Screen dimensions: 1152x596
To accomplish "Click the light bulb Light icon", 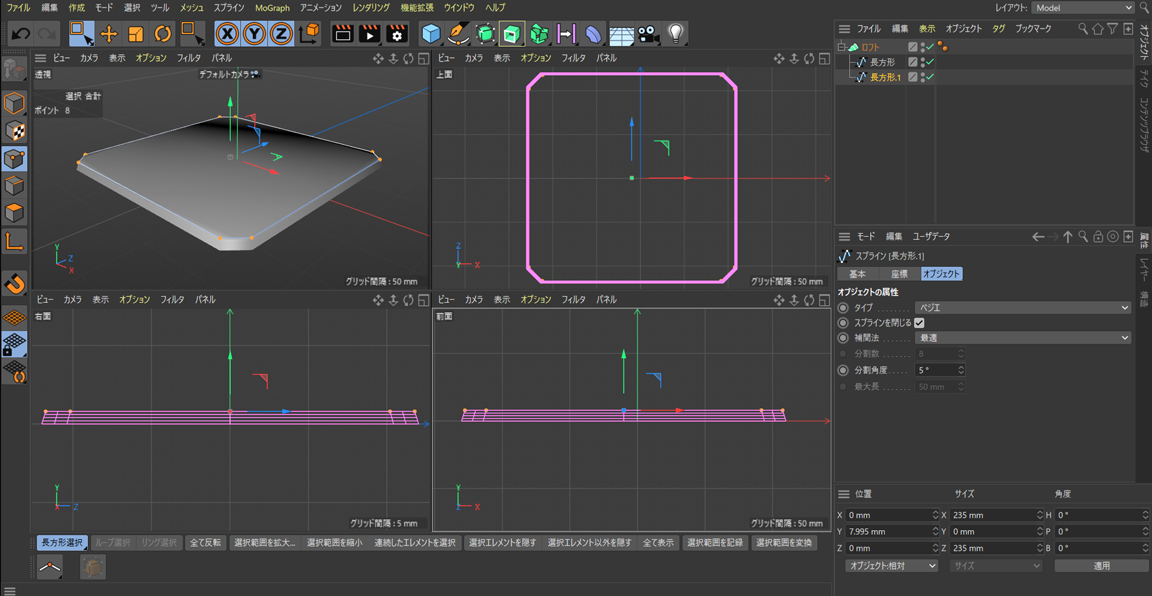I will click(x=676, y=34).
